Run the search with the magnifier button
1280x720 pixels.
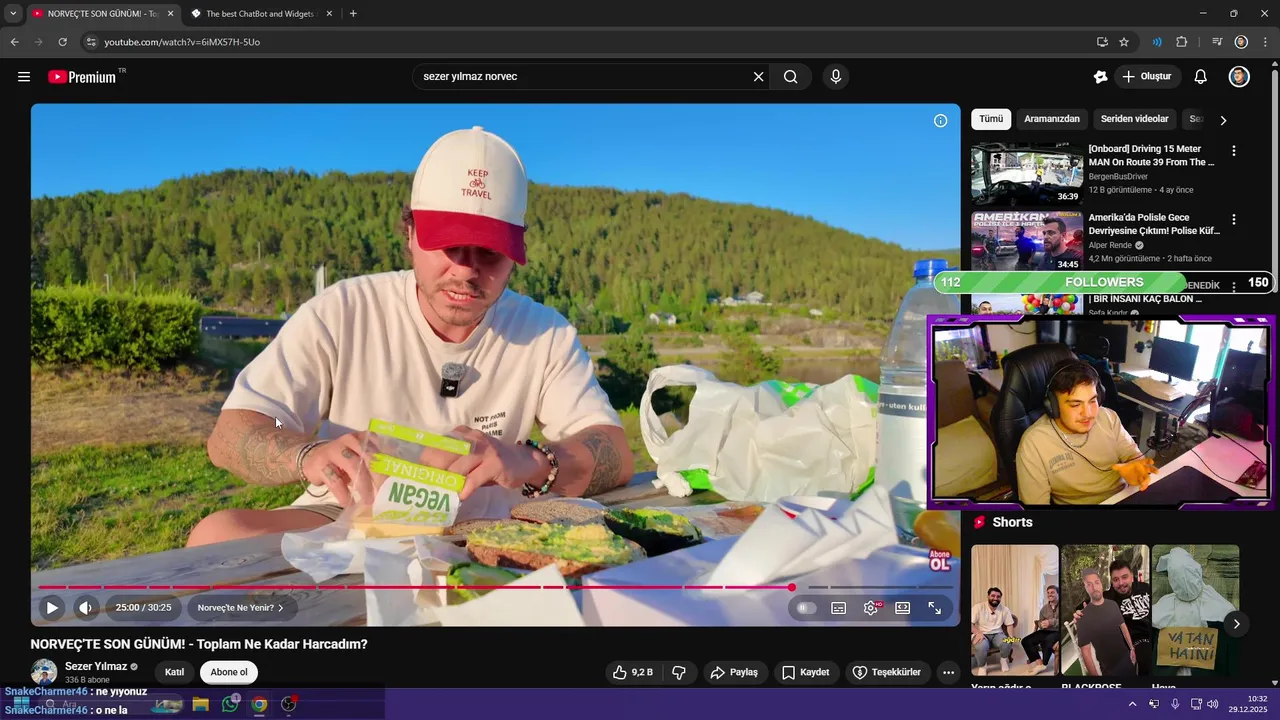pos(790,77)
